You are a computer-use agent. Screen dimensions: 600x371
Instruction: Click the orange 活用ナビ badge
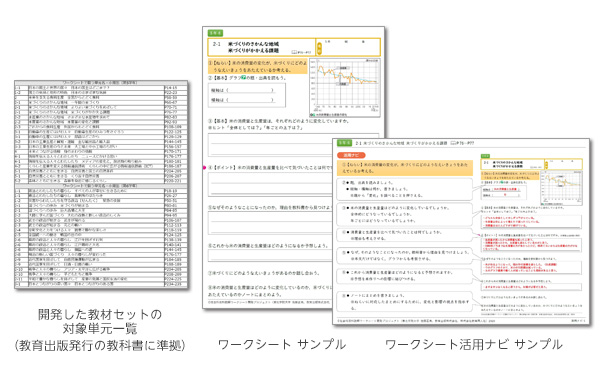[351, 155]
